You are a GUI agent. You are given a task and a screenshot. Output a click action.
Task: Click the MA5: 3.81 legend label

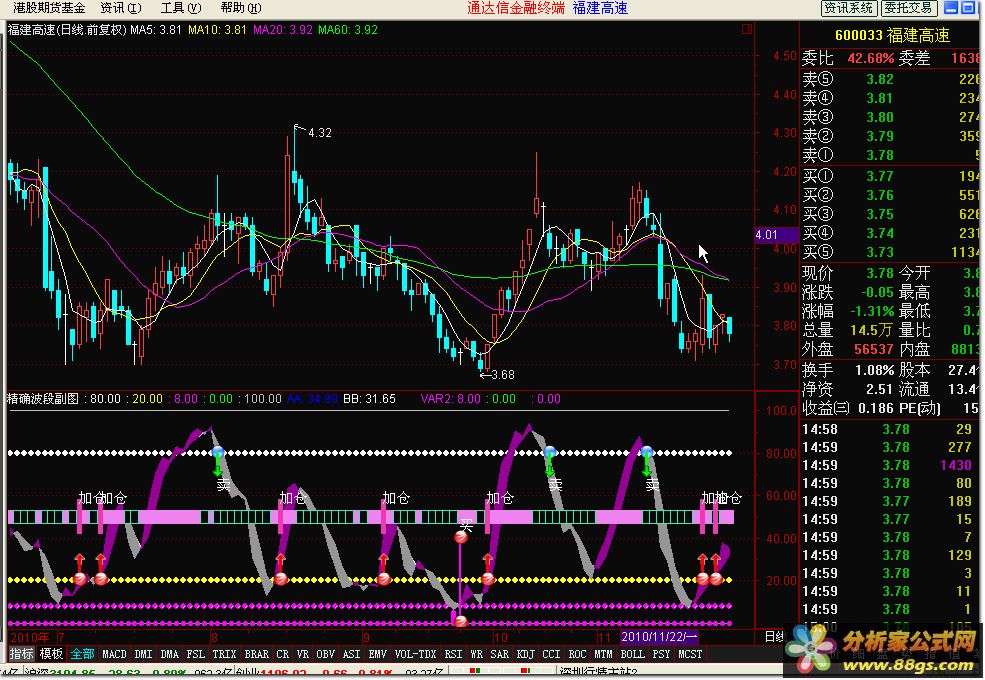tap(156, 30)
